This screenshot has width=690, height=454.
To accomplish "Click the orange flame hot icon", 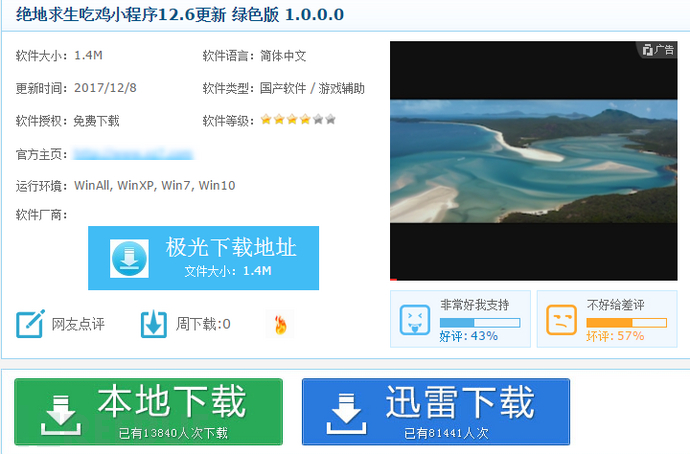I will coord(280,324).
